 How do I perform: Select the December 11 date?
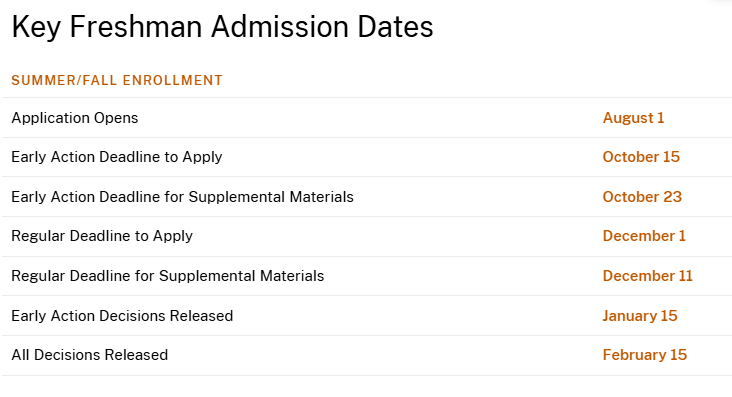pyautogui.click(x=648, y=276)
